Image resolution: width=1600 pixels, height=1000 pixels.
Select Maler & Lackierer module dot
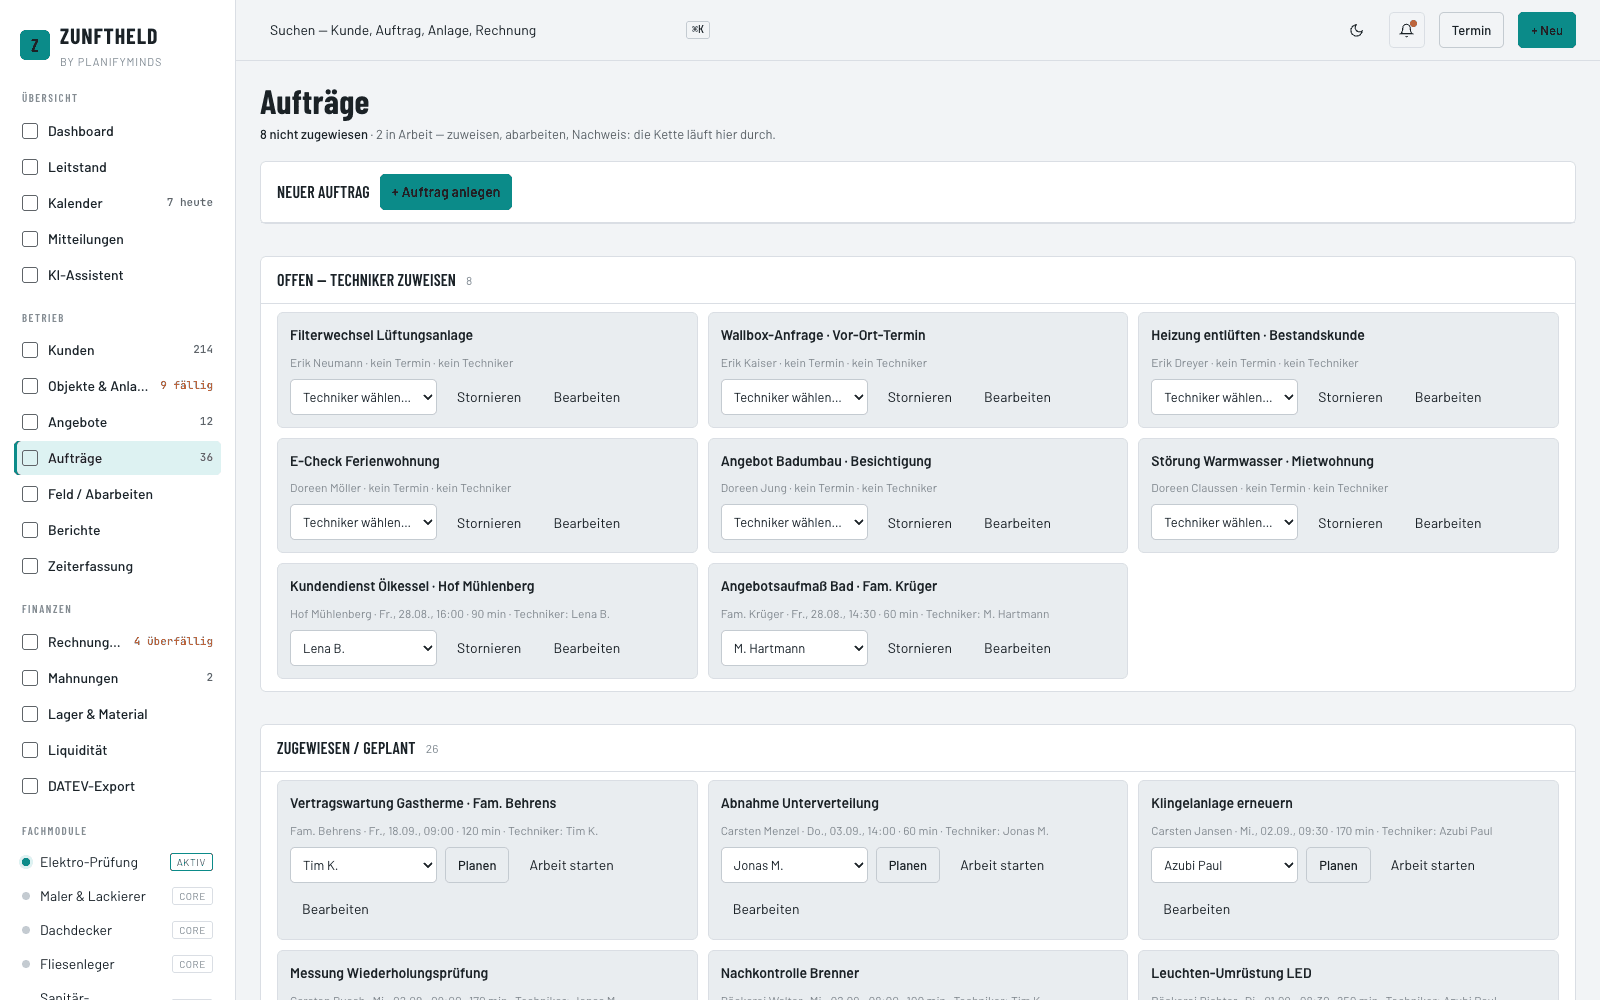tap(26, 896)
